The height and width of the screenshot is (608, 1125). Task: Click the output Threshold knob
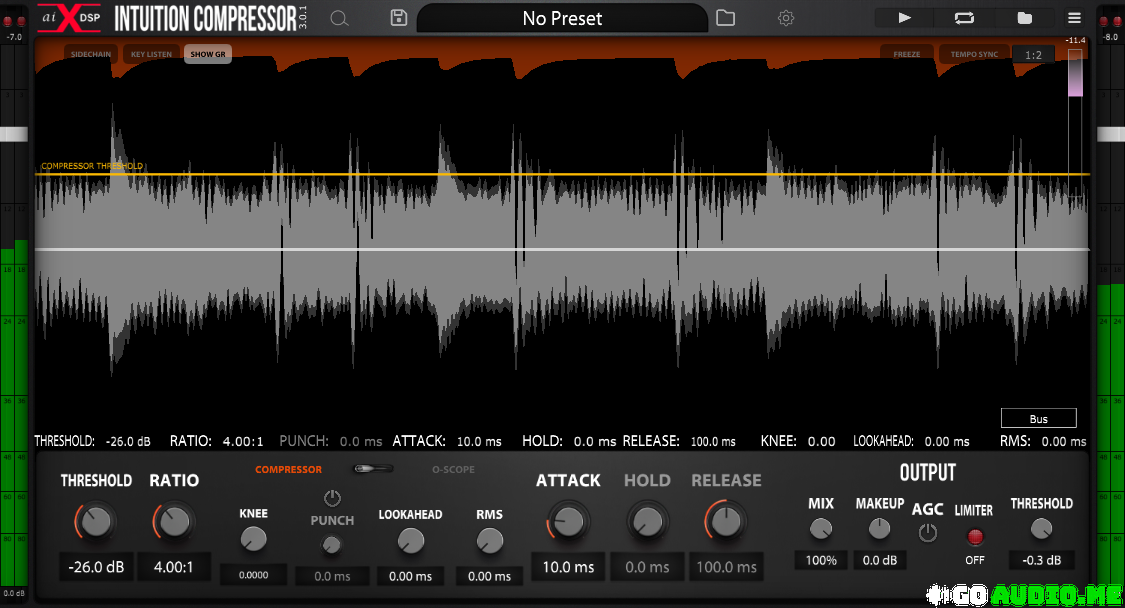click(x=1041, y=529)
